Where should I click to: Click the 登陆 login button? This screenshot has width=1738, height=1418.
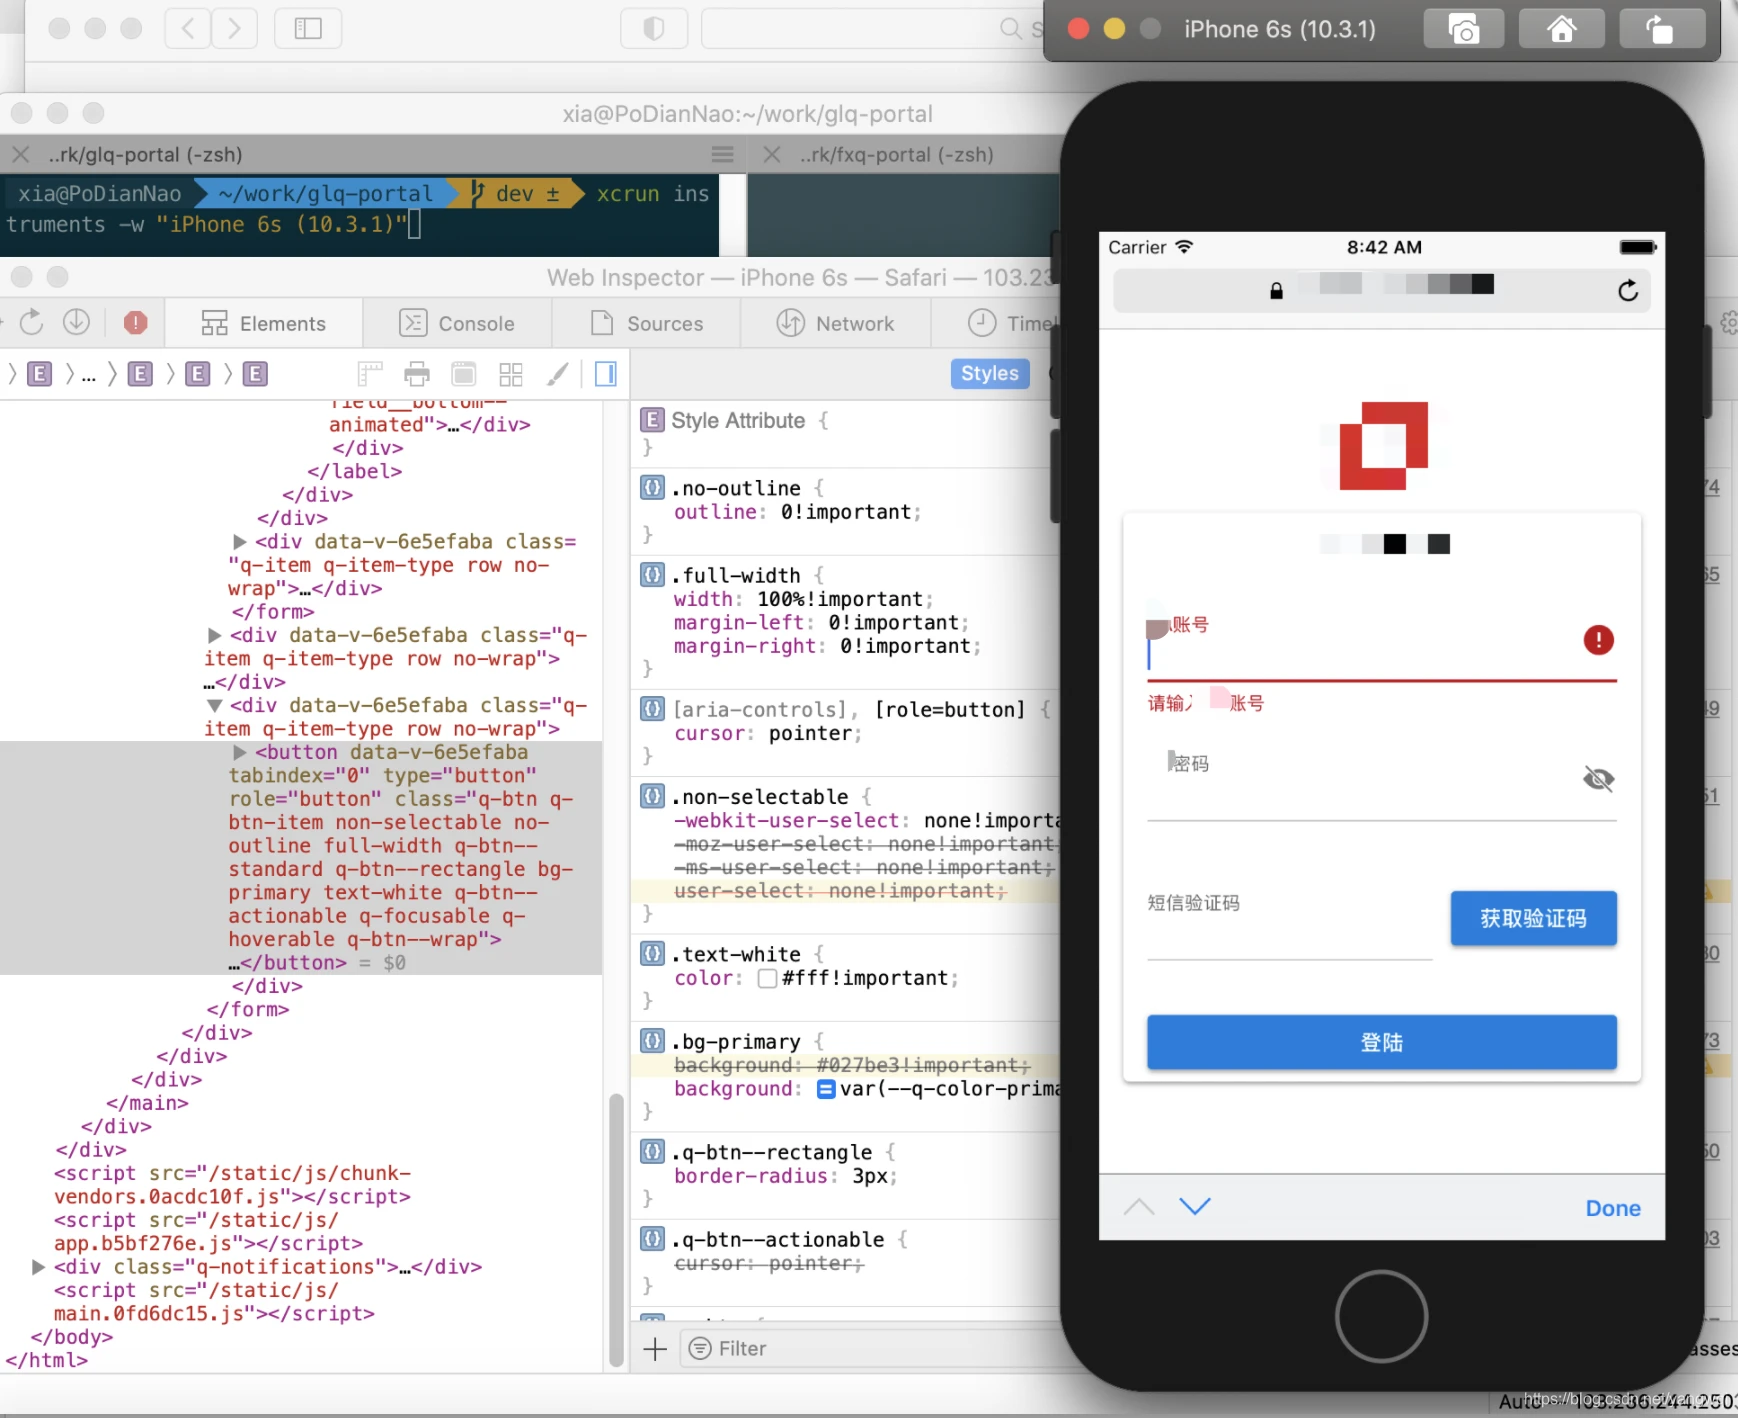tap(1381, 1042)
